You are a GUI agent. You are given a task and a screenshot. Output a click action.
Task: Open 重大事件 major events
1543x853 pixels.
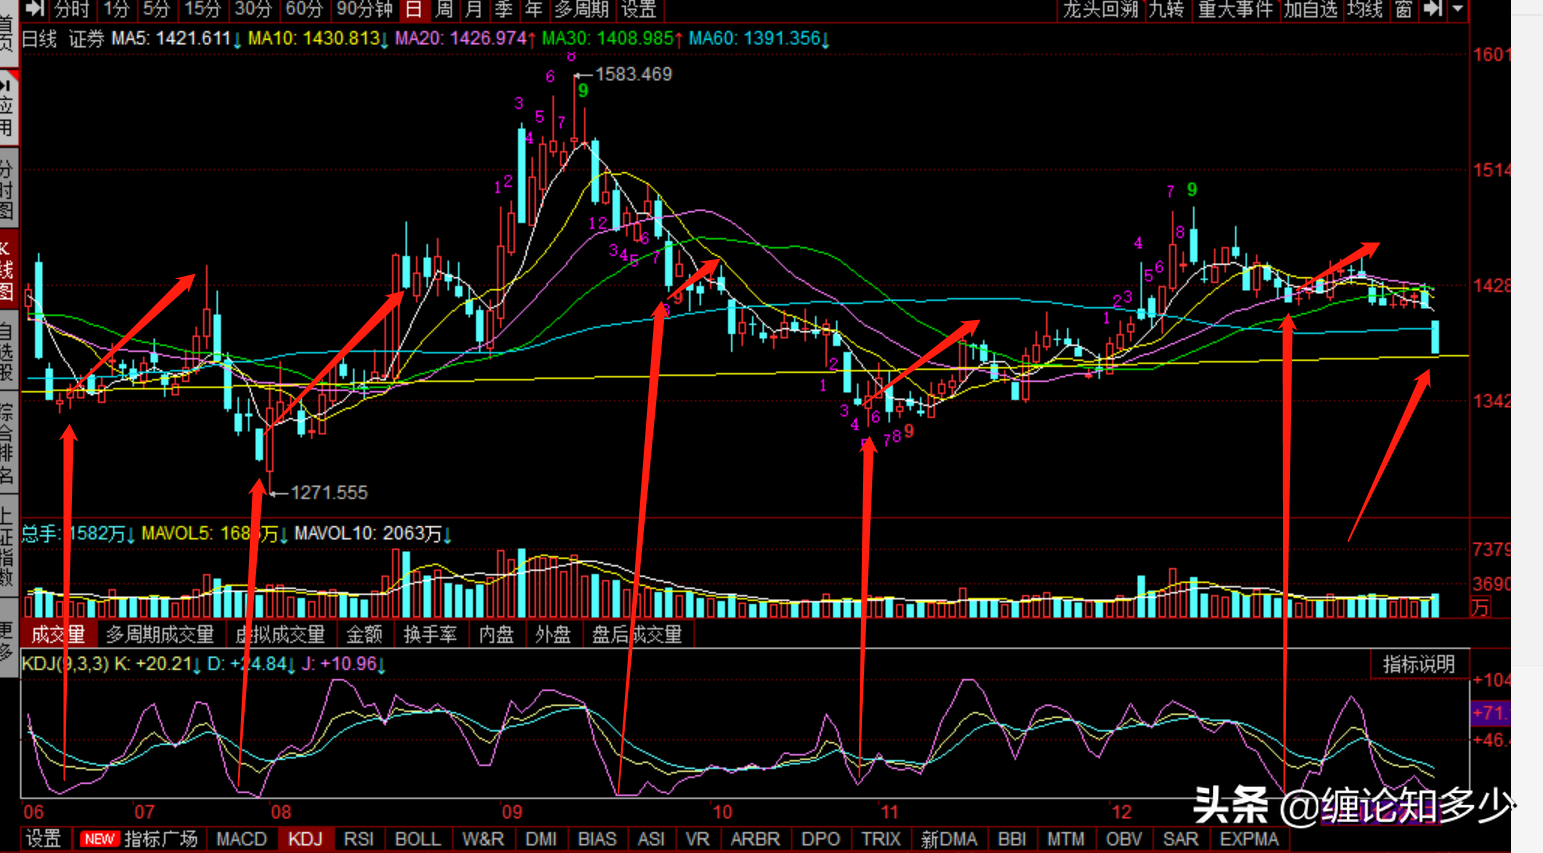coord(1235,9)
